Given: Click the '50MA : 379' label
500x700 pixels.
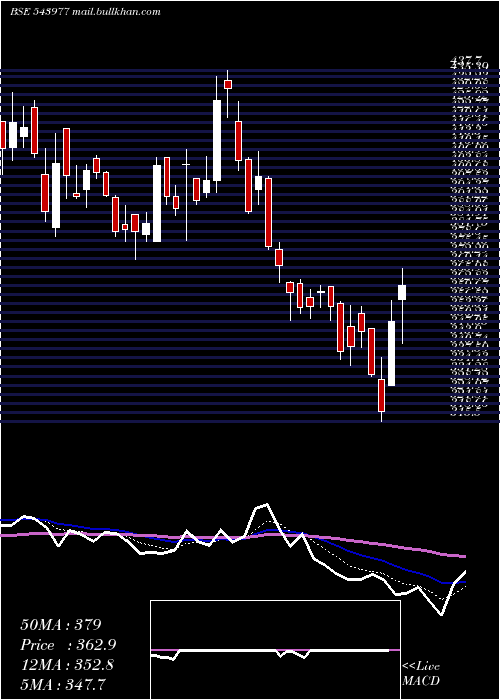Looking at the screenshot, I should 61,625.
